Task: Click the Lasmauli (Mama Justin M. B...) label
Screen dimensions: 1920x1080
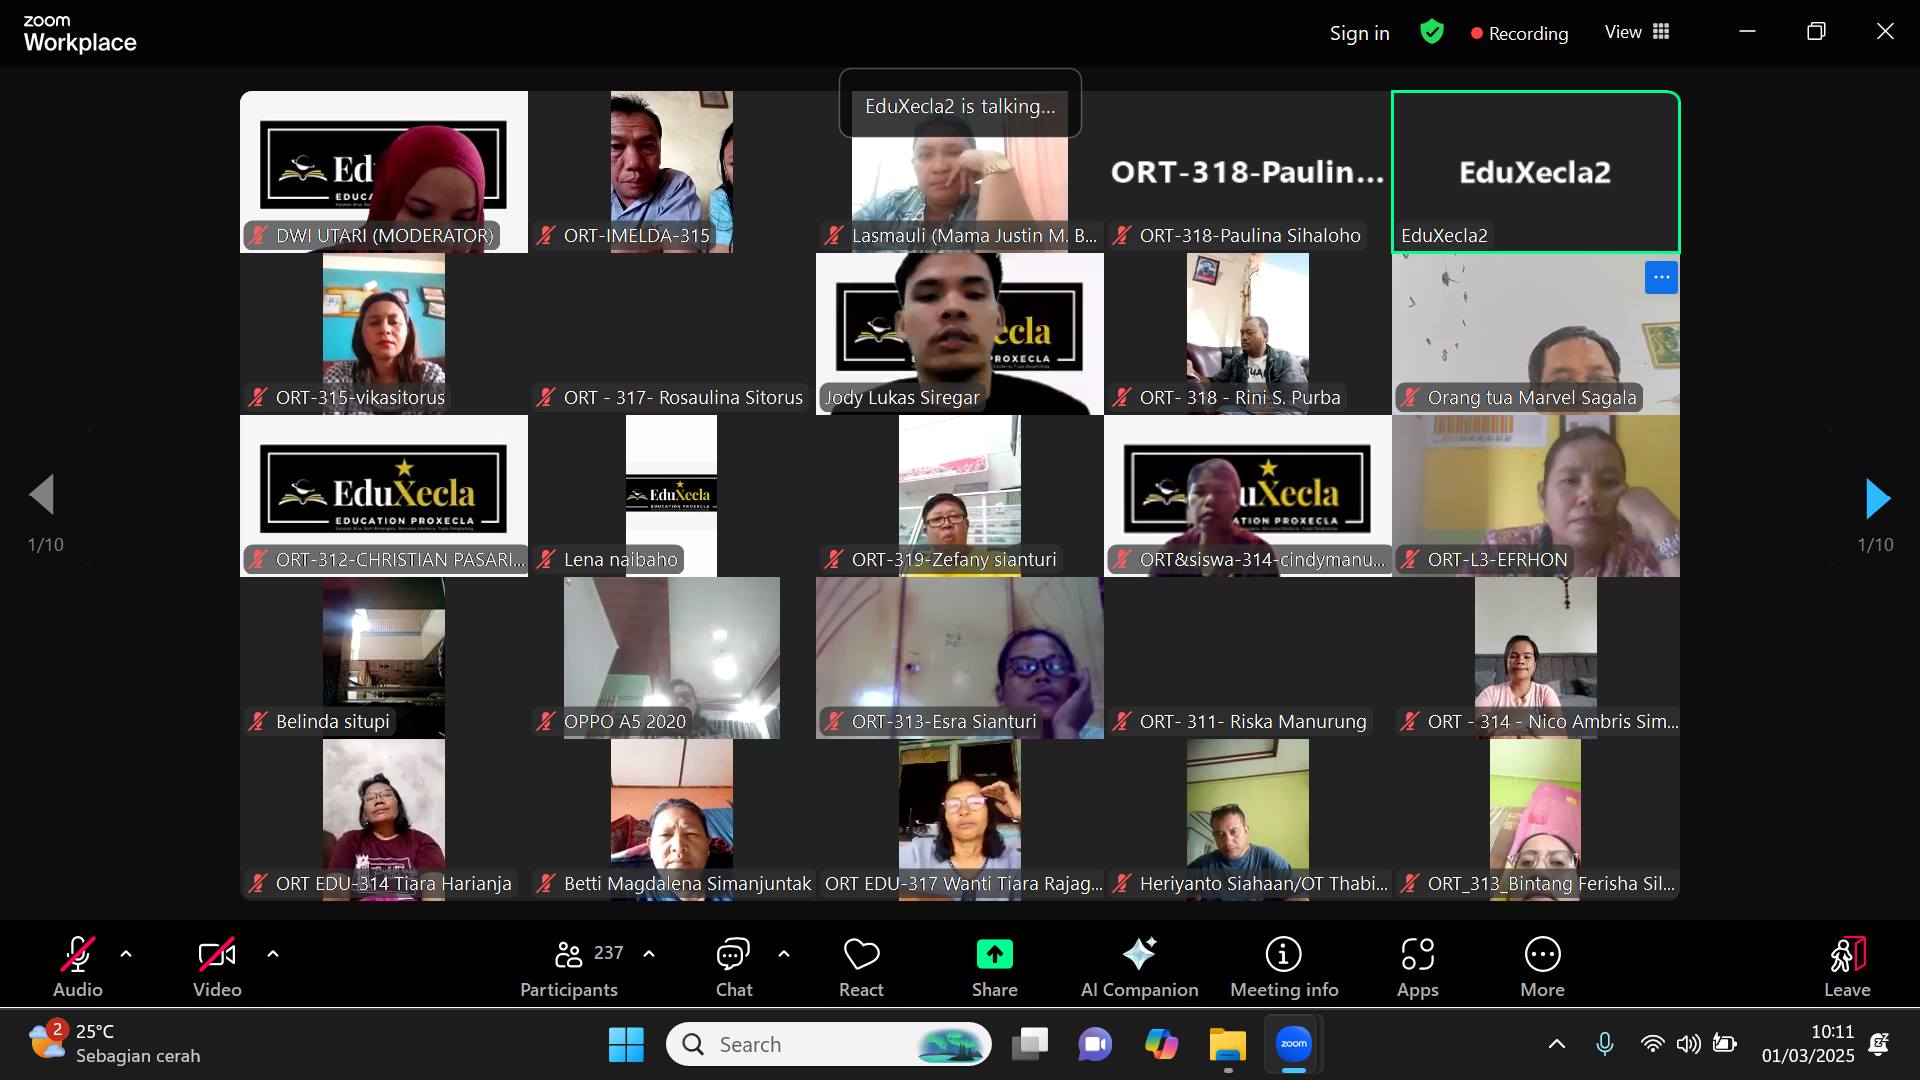Action: (974, 236)
